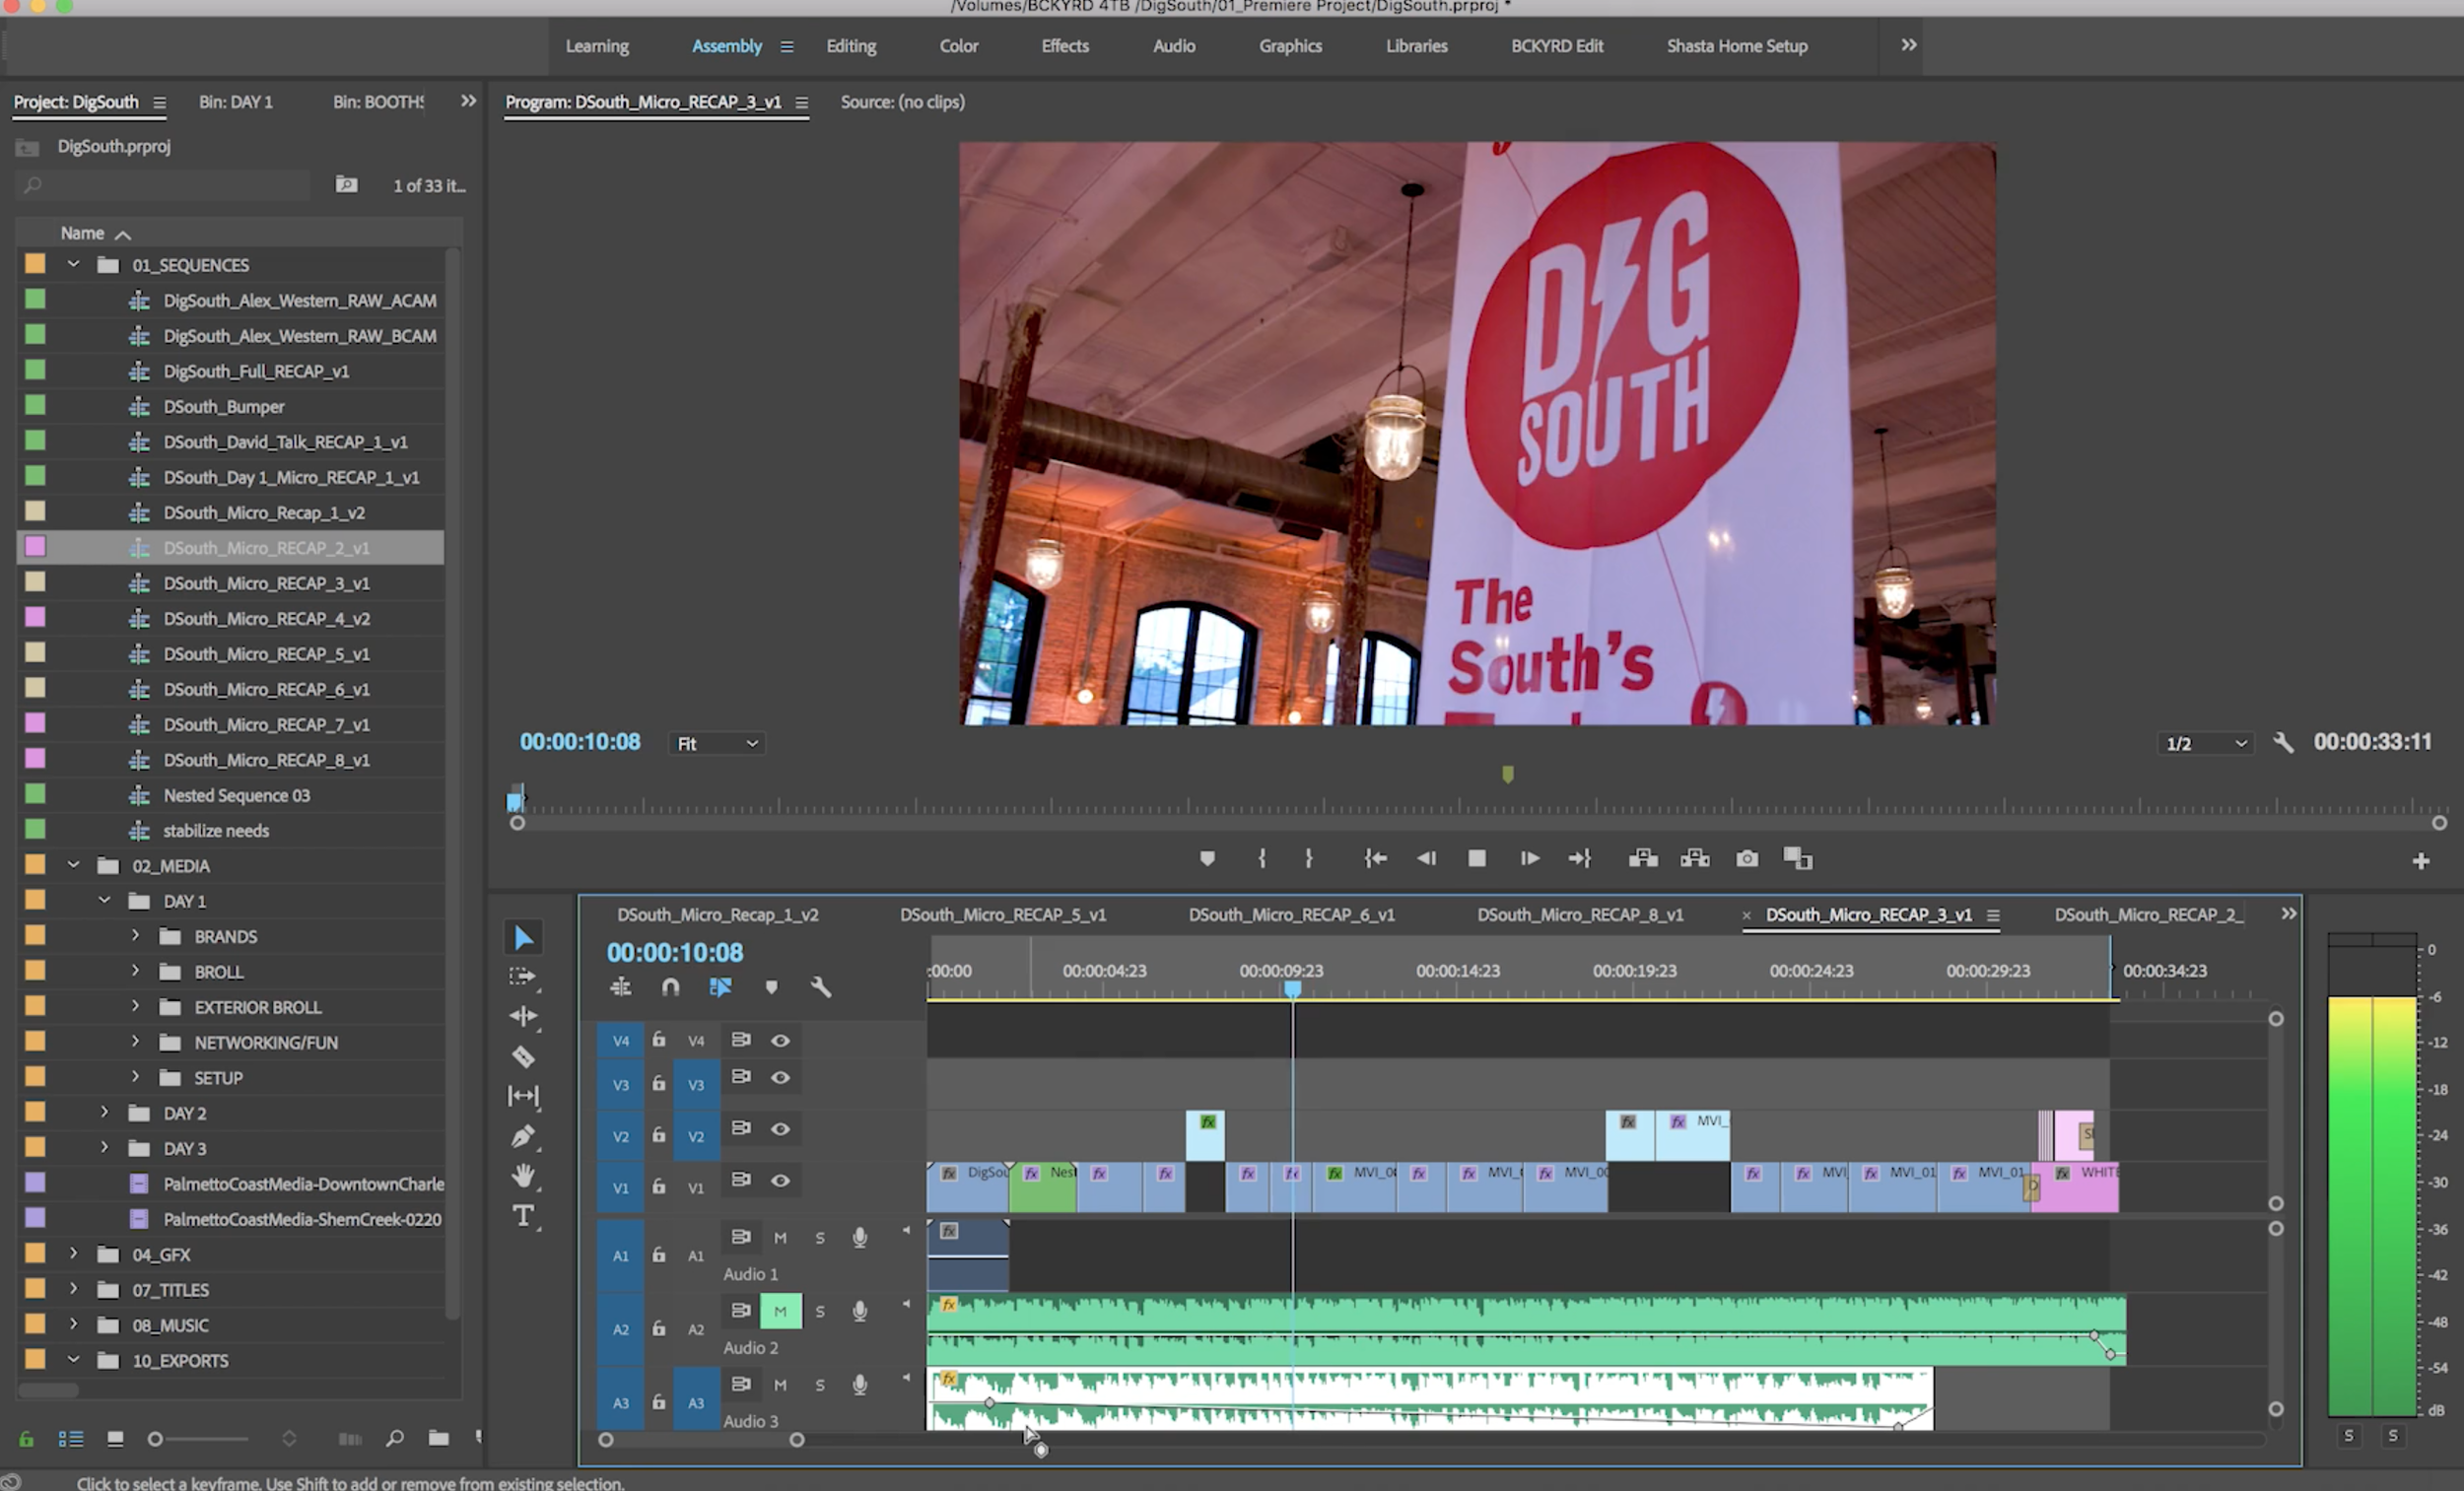This screenshot has width=2464, height=1491.
Task: Step forward one frame
Action: pyautogui.click(x=1529, y=859)
